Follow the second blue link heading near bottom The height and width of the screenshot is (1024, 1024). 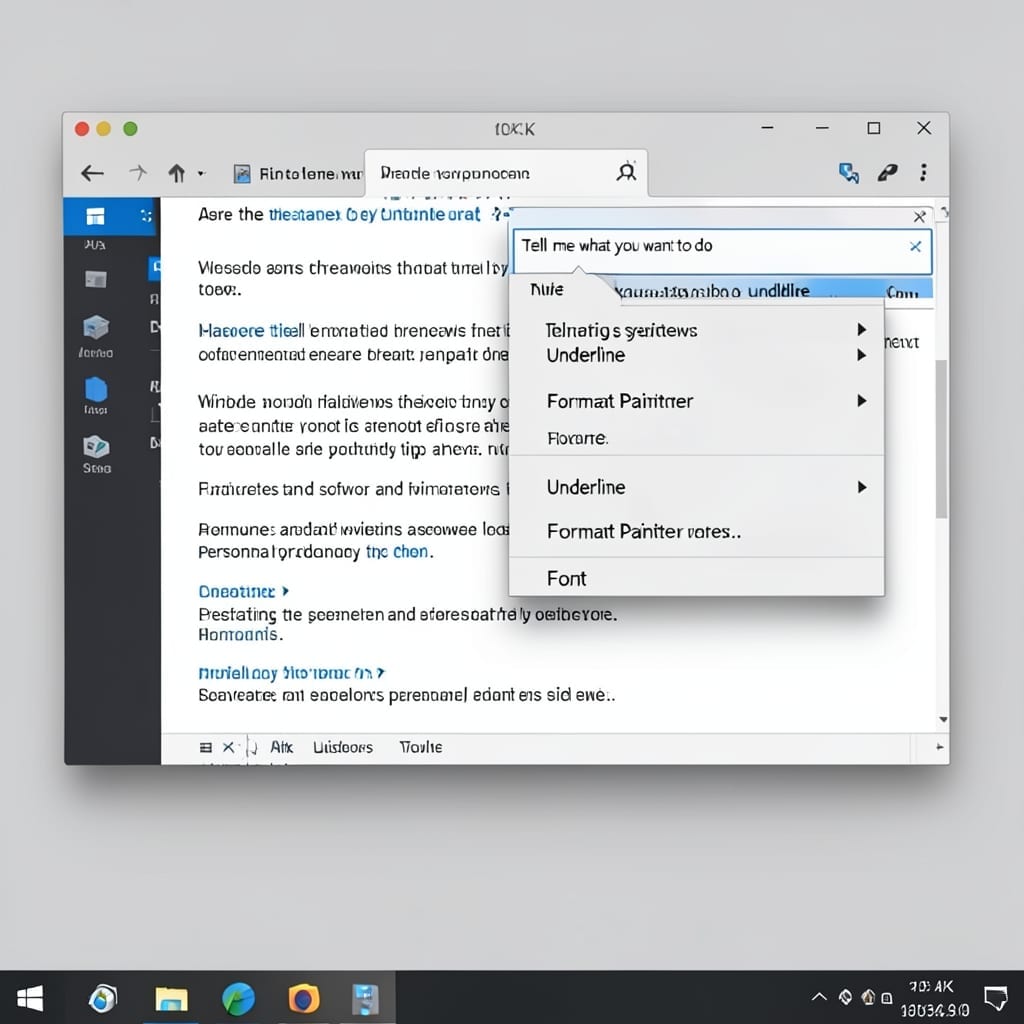tap(291, 673)
